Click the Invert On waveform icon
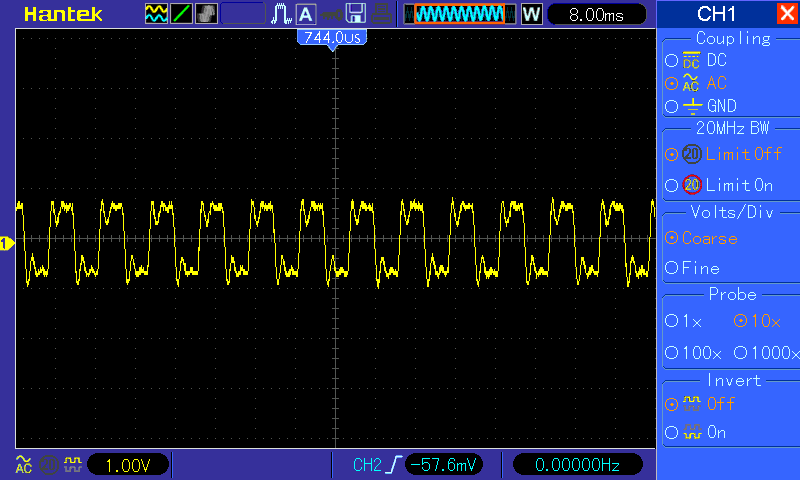Screen dimensions: 800x480 click(692, 432)
